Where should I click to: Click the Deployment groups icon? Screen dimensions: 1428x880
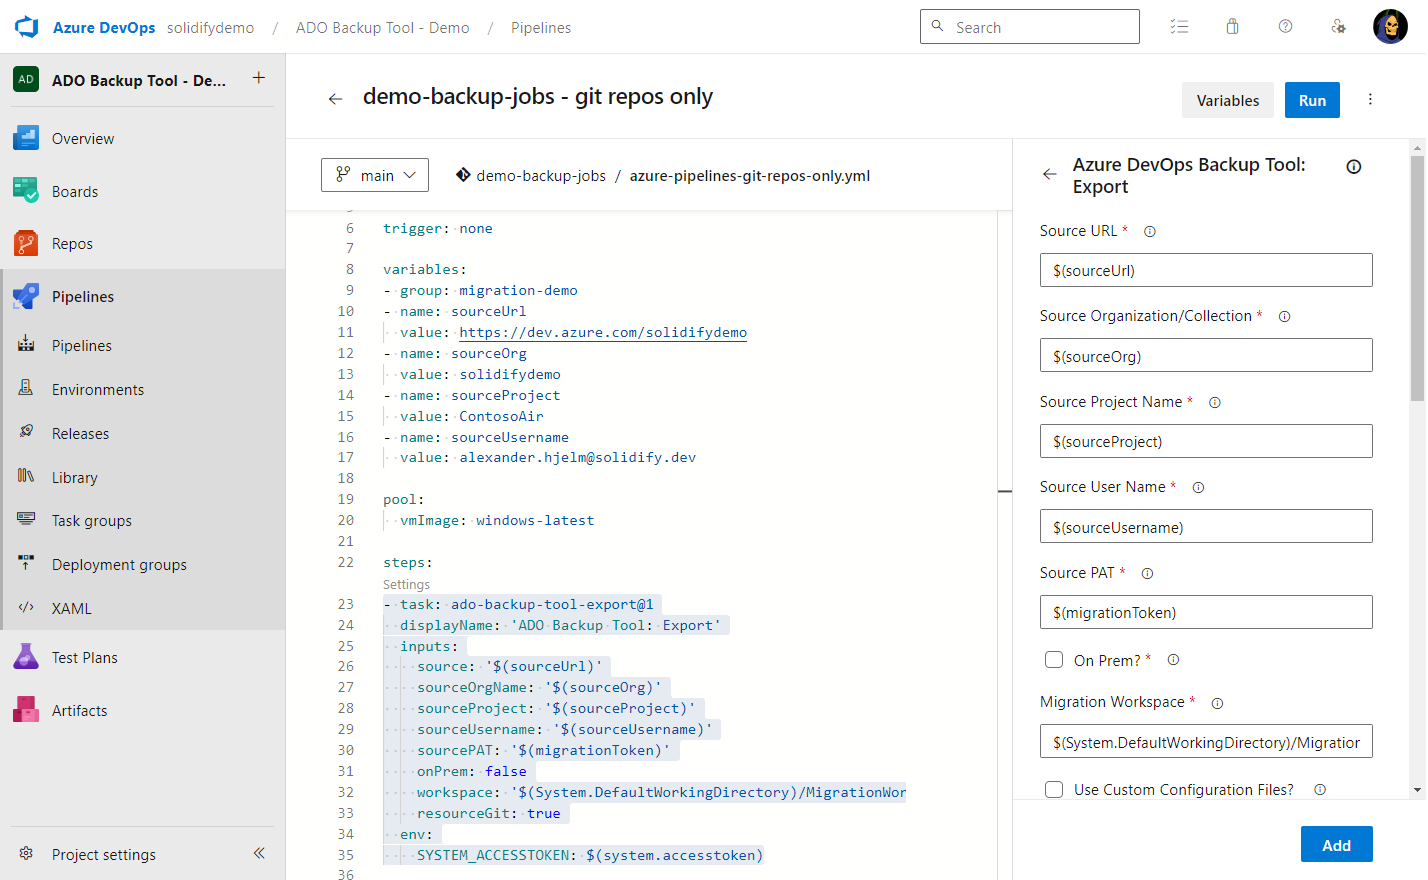coord(26,563)
